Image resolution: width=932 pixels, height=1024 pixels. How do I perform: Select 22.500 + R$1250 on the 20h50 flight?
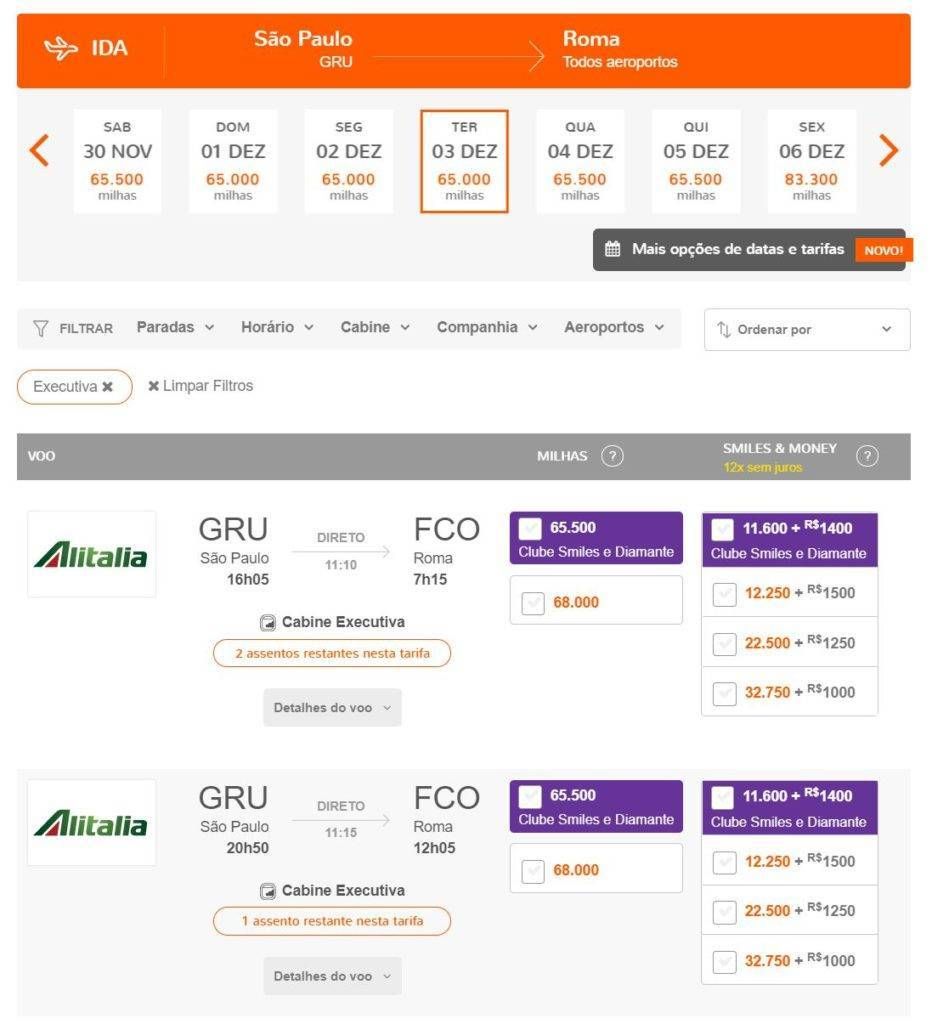click(x=725, y=911)
